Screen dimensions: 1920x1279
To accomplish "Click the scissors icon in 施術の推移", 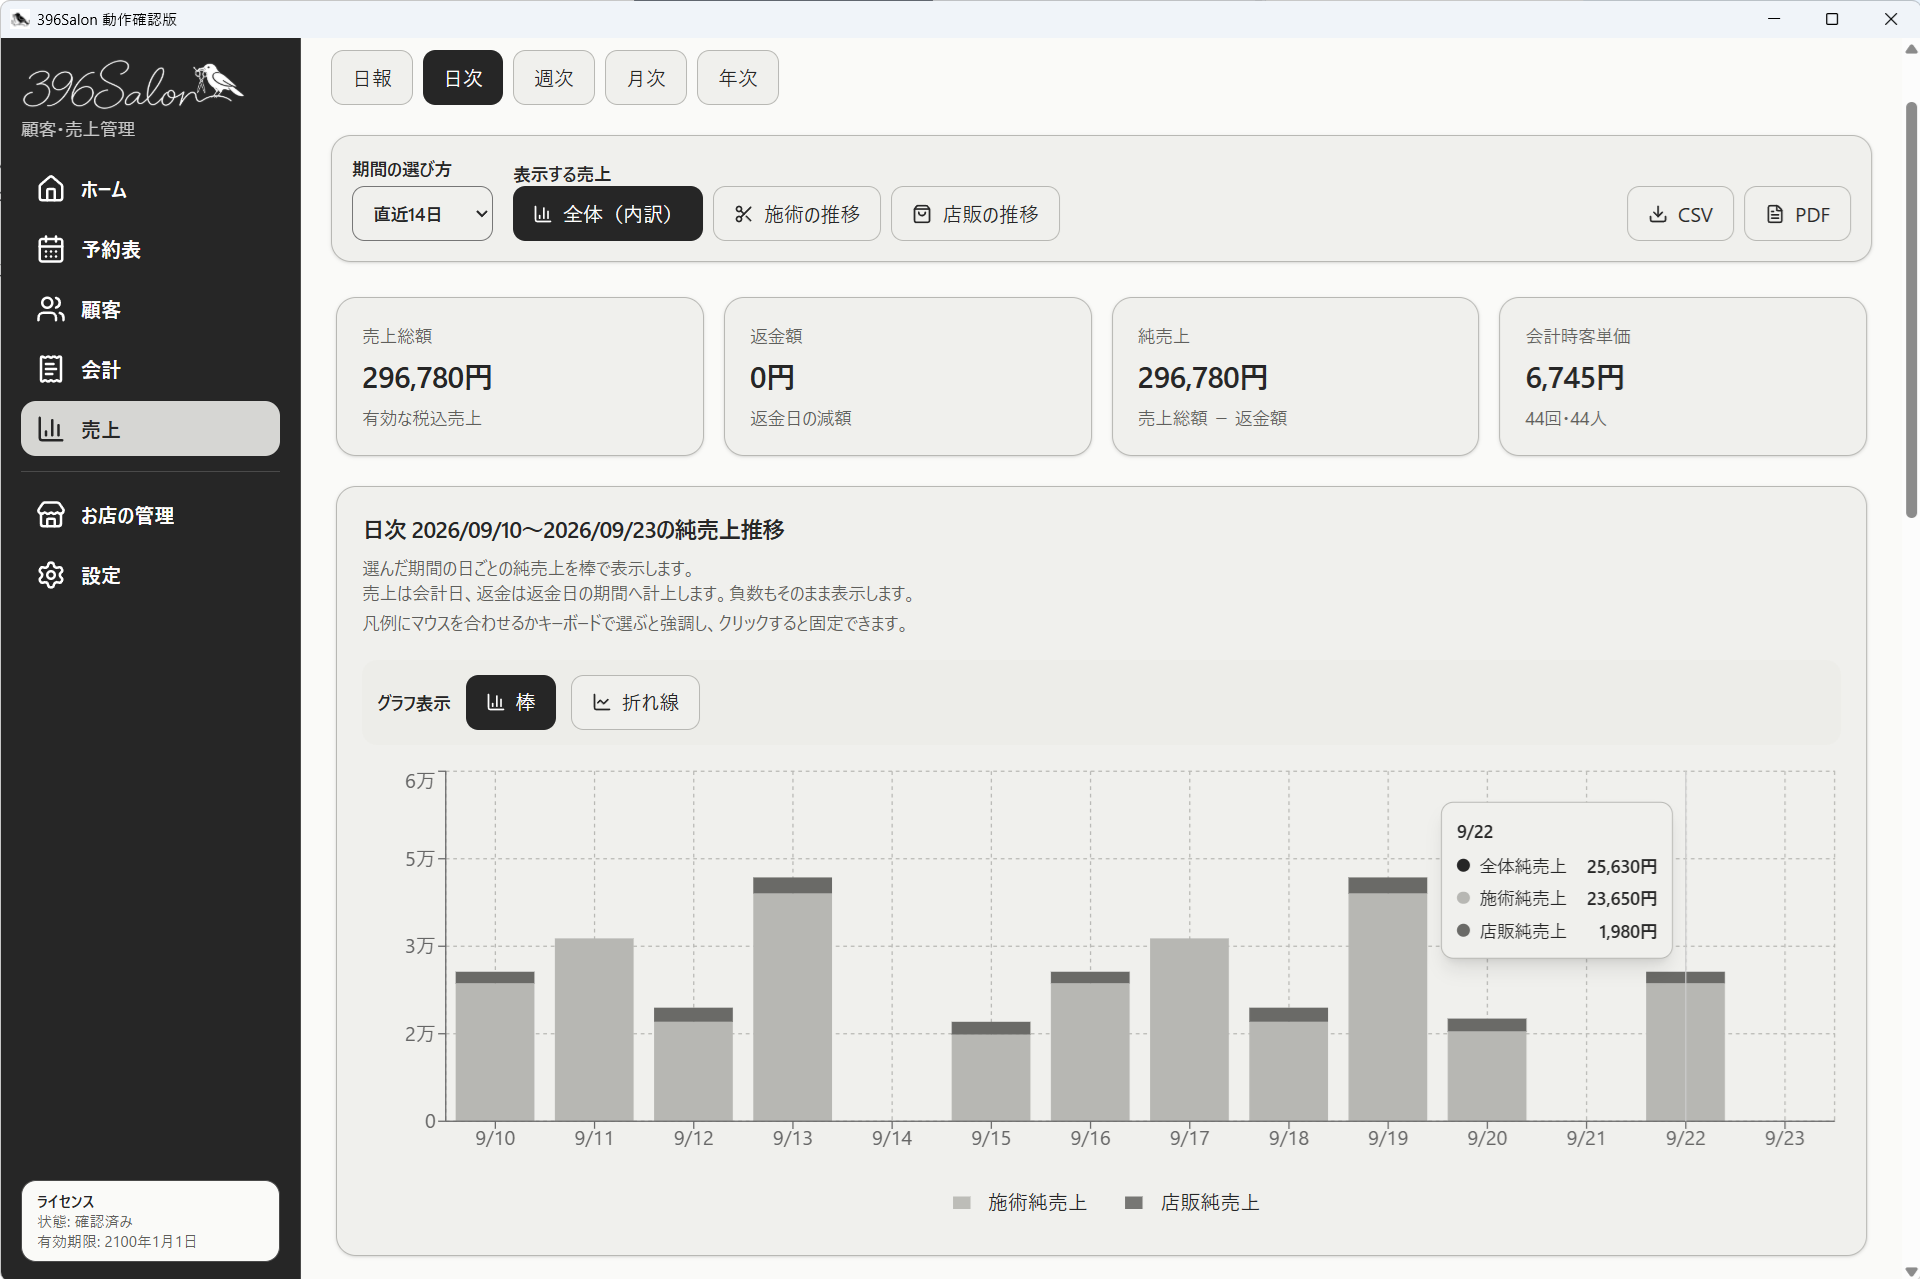I will click(x=743, y=214).
